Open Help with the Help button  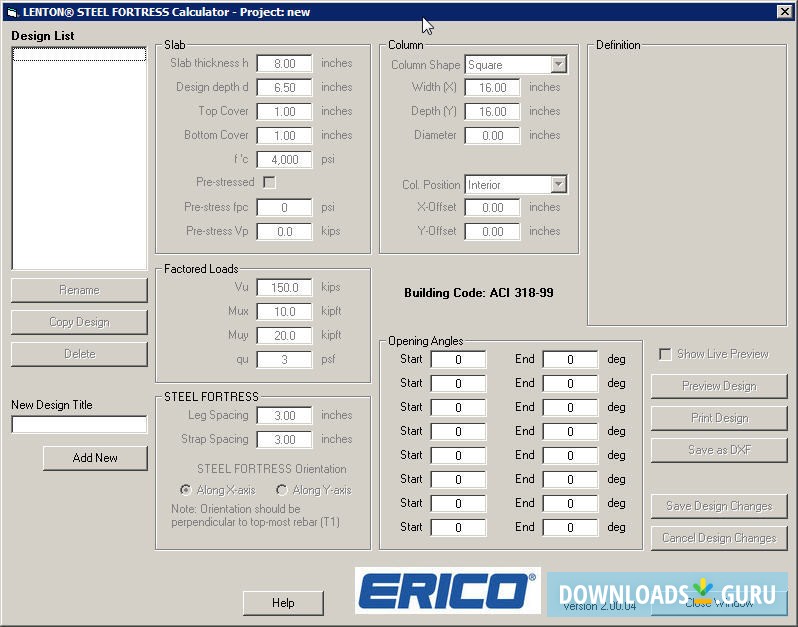click(283, 603)
